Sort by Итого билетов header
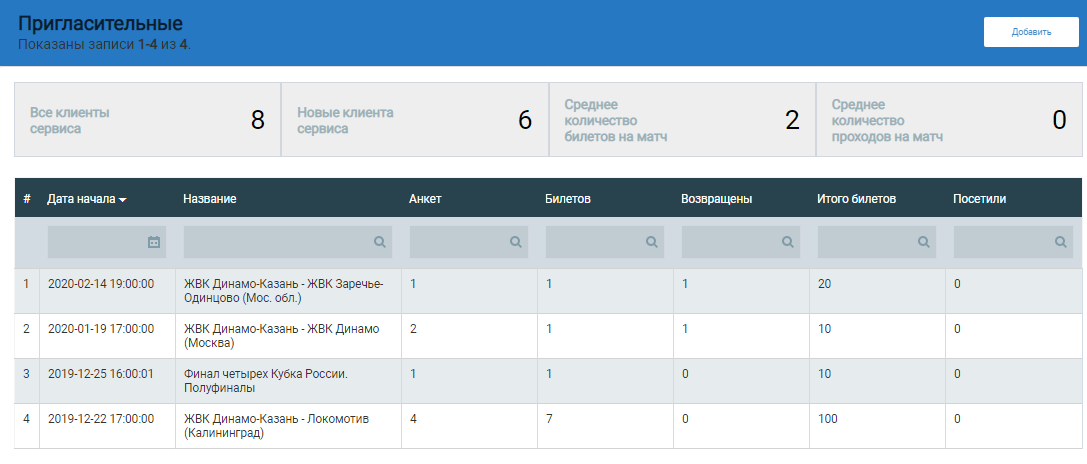Screen dimensions: 1087x464 (856, 199)
